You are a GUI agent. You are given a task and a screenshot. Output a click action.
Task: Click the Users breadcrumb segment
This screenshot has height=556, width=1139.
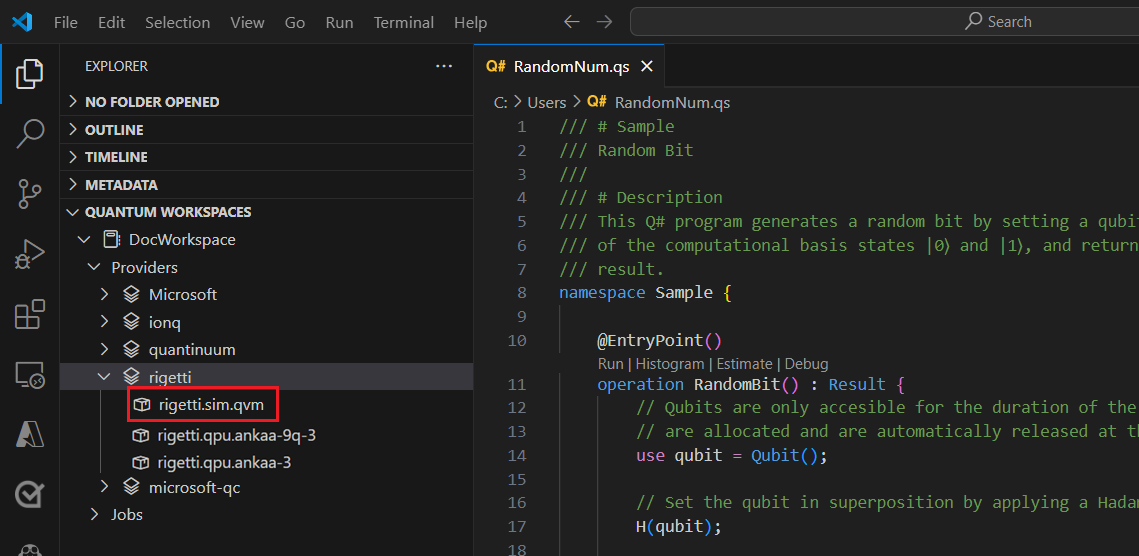pyautogui.click(x=546, y=102)
